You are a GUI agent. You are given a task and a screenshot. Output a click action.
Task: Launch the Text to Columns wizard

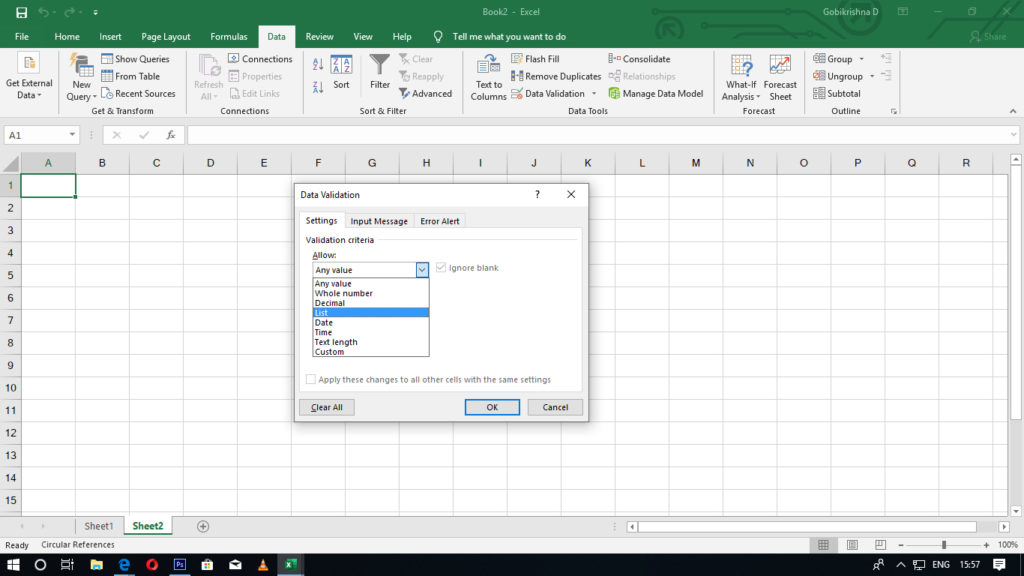(x=488, y=77)
